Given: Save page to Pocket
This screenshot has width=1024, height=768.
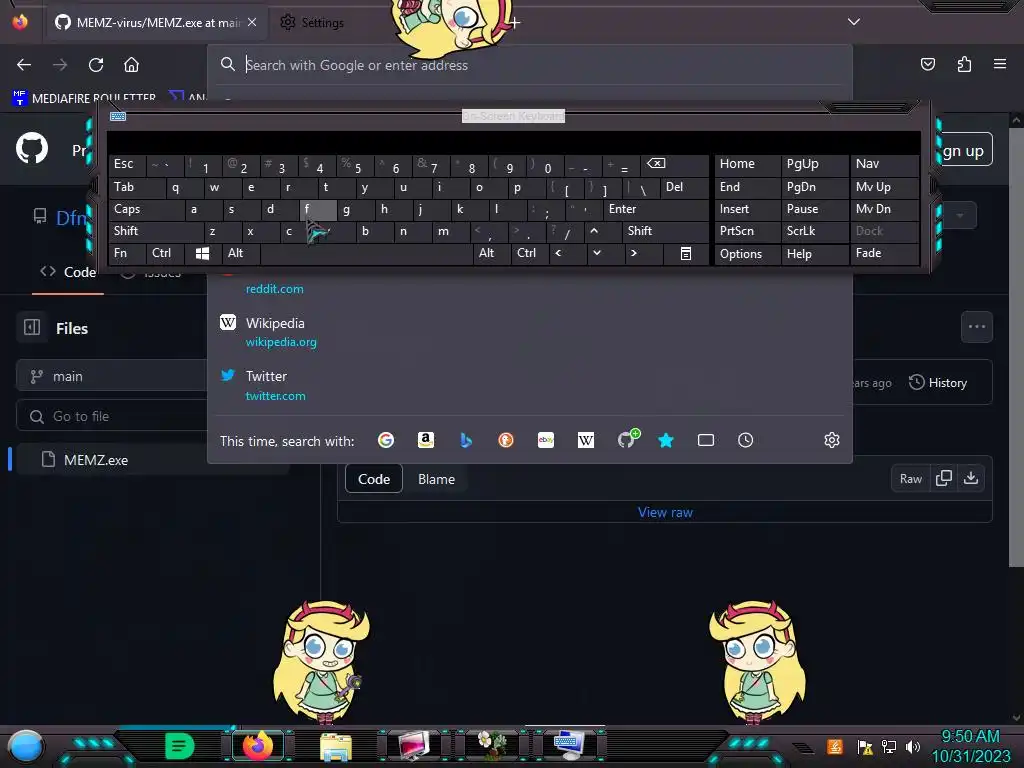Looking at the screenshot, I should point(927,64).
